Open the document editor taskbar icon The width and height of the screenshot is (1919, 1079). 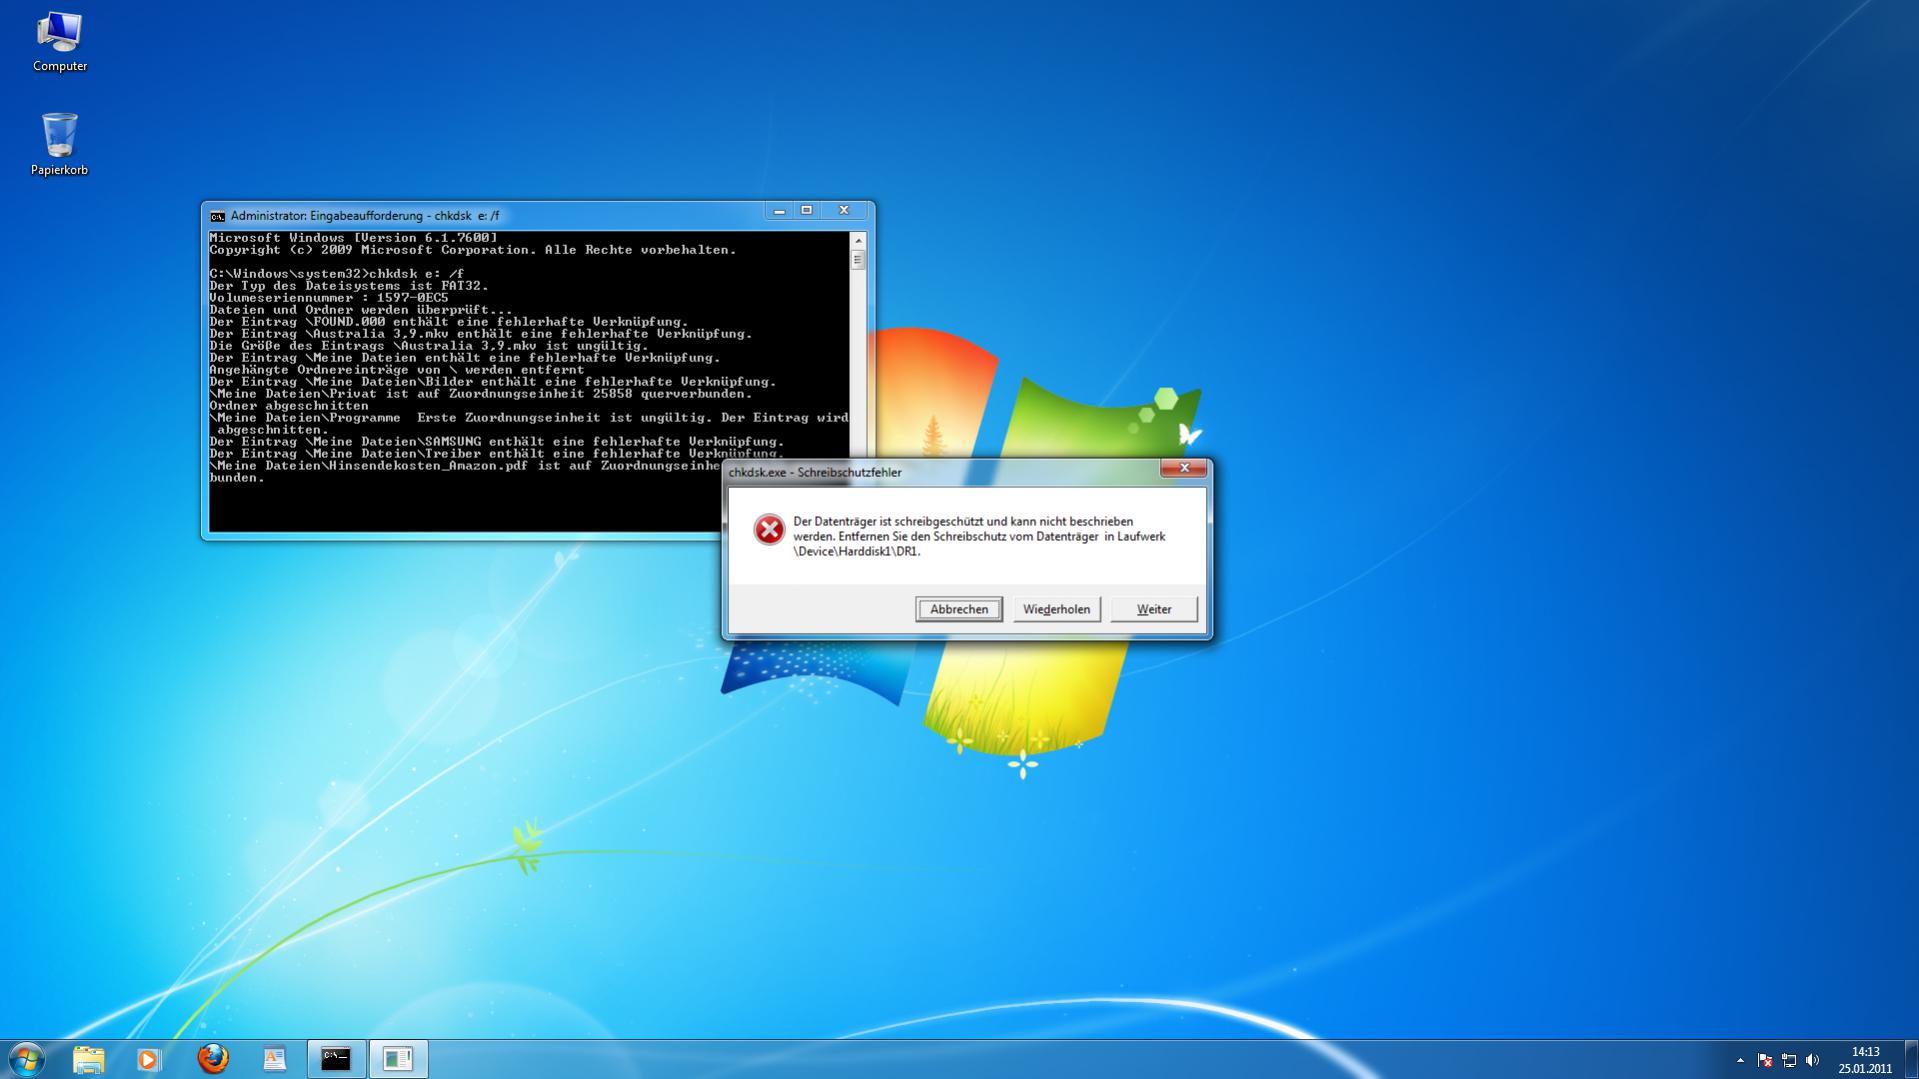coord(274,1059)
